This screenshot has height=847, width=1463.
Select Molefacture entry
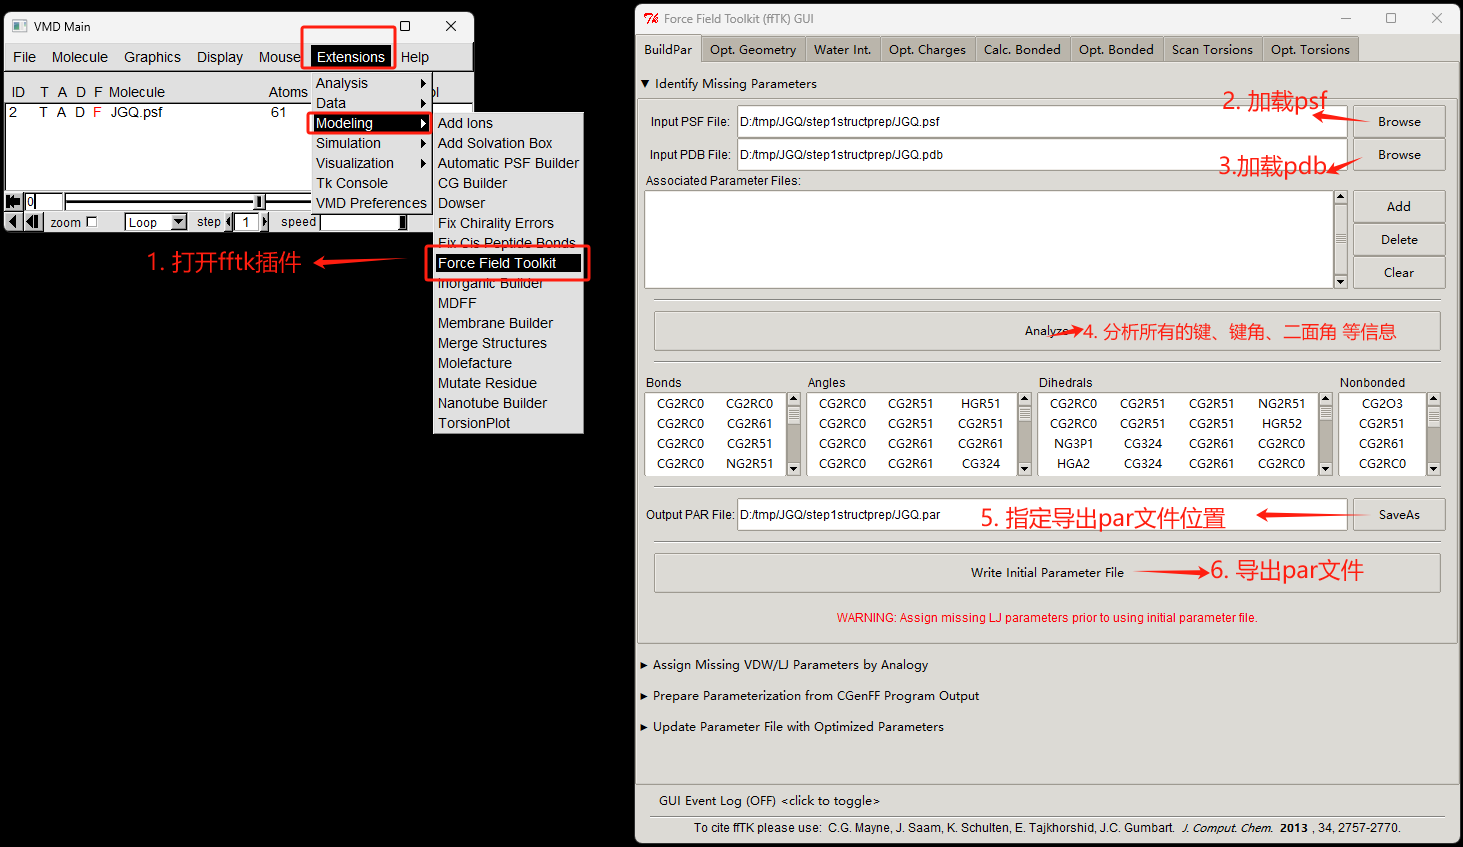pos(508,363)
